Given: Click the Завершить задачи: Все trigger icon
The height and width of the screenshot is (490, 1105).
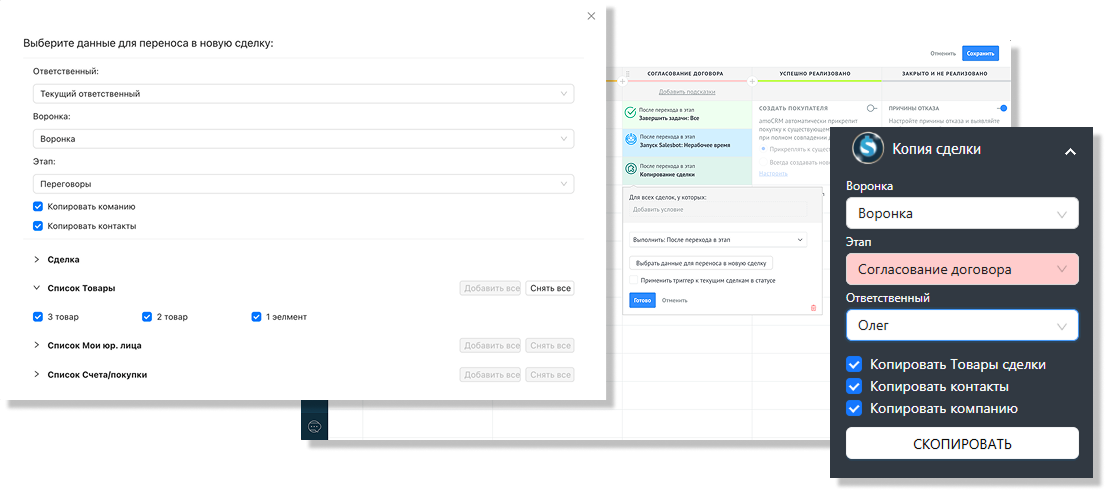Looking at the screenshot, I should tap(631, 113).
